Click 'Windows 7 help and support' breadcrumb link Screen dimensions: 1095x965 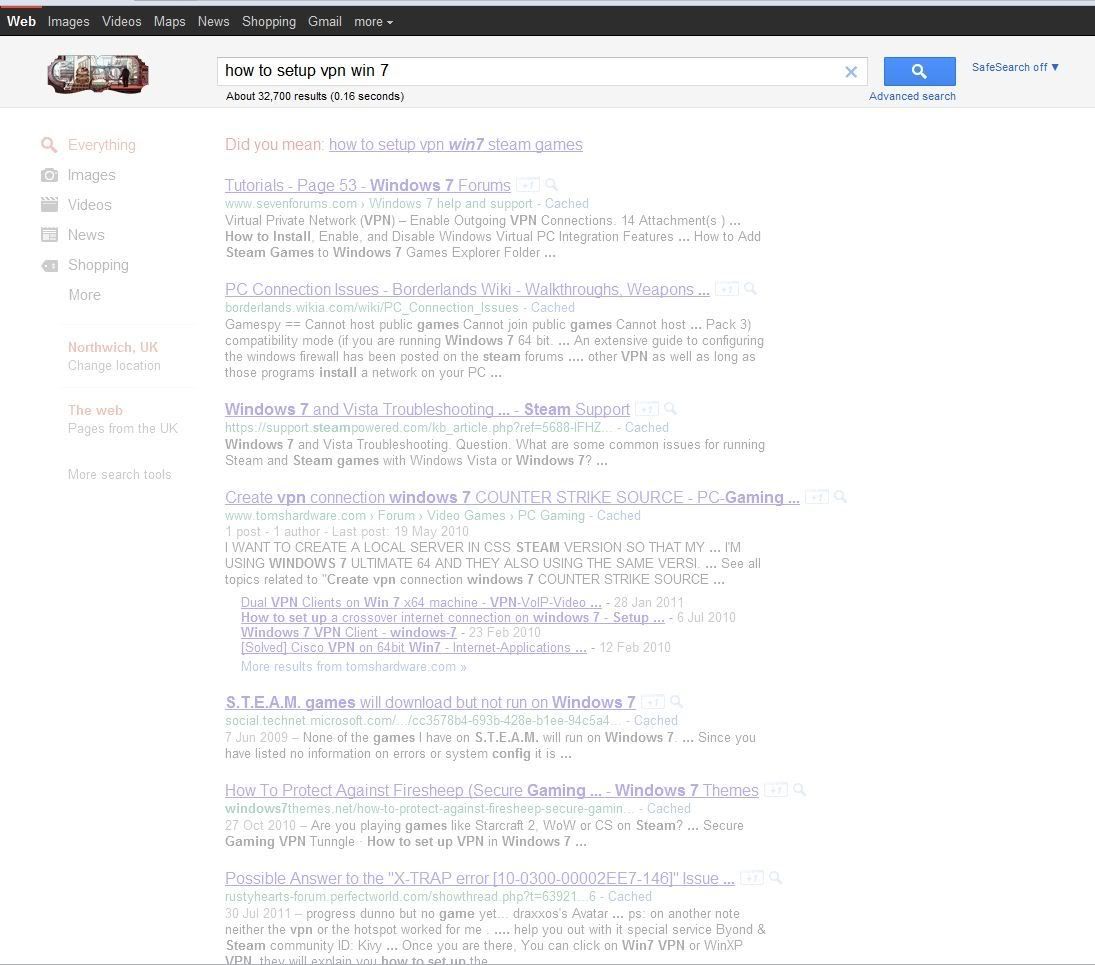[450, 203]
